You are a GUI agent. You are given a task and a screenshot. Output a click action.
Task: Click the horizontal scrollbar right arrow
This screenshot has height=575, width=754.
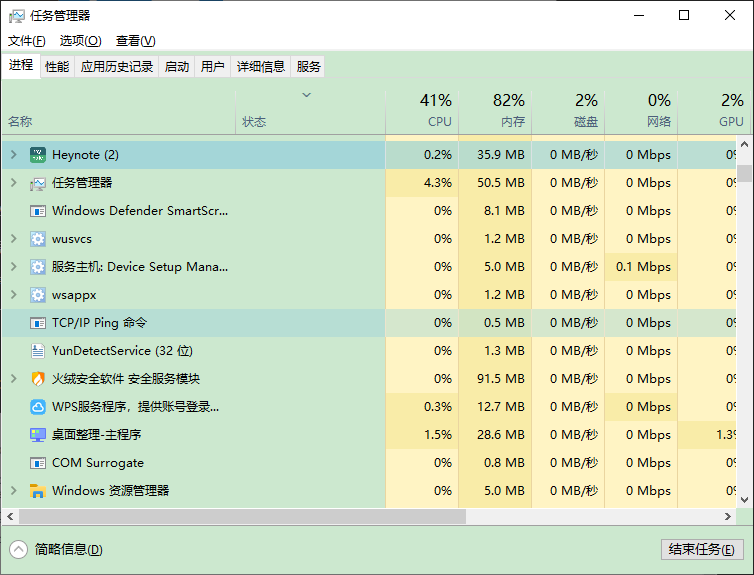tap(728, 516)
